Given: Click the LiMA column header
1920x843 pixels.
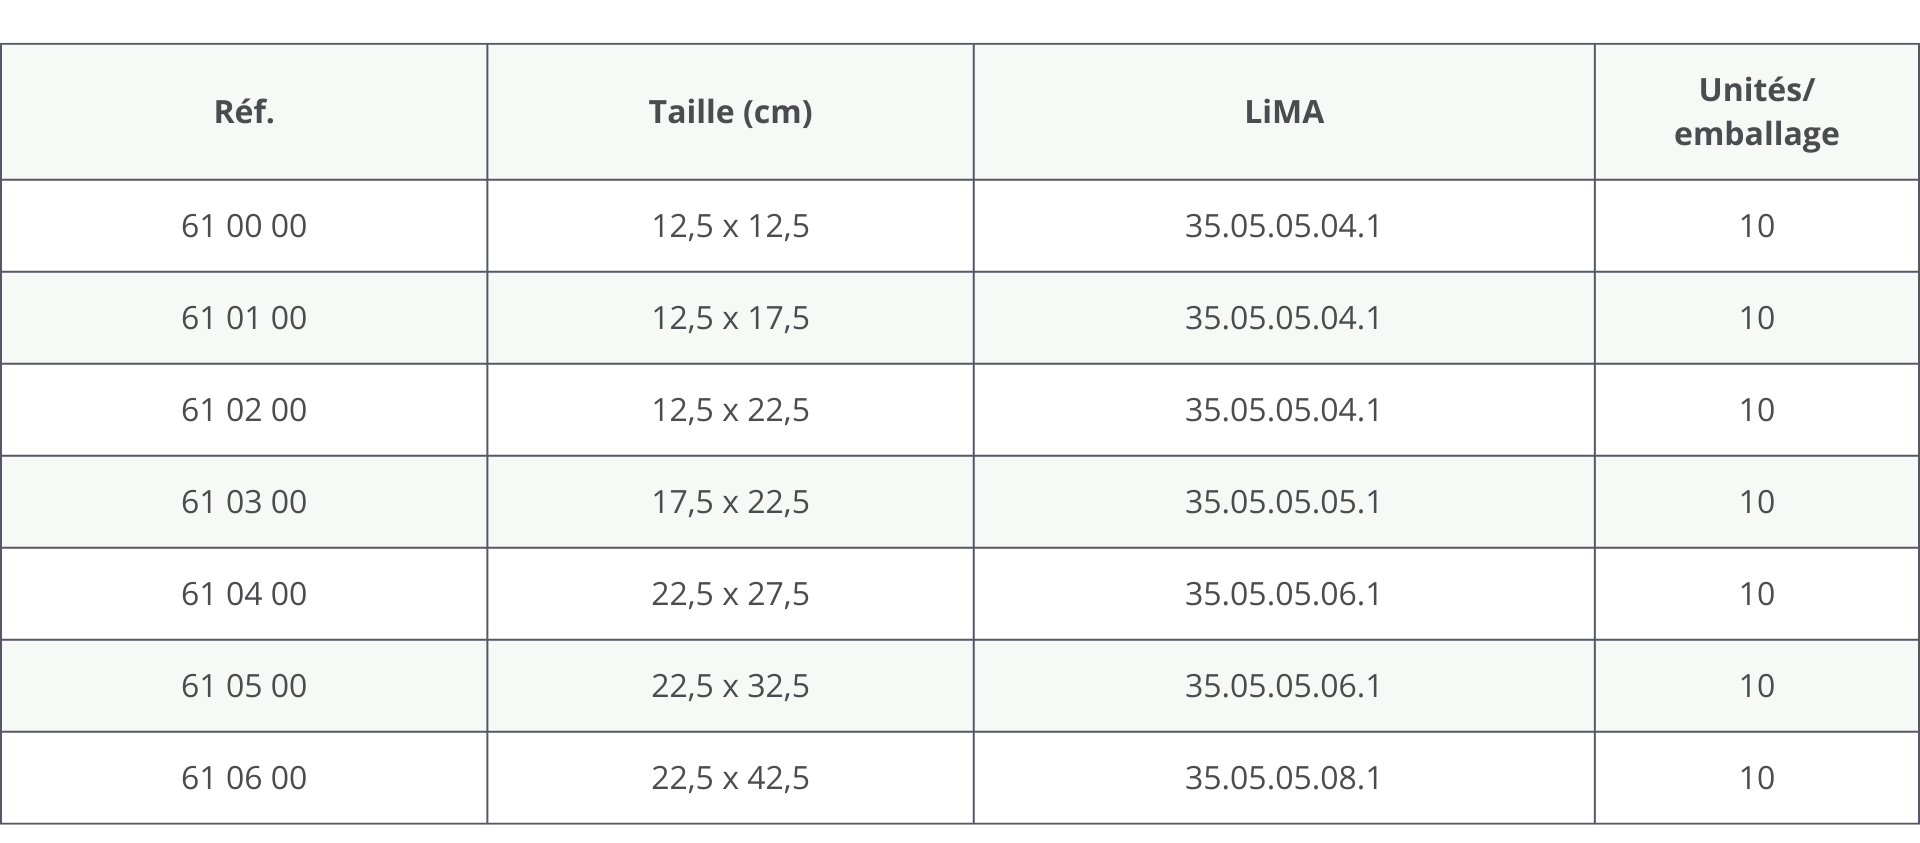Looking at the screenshot, I should pos(1284,112).
